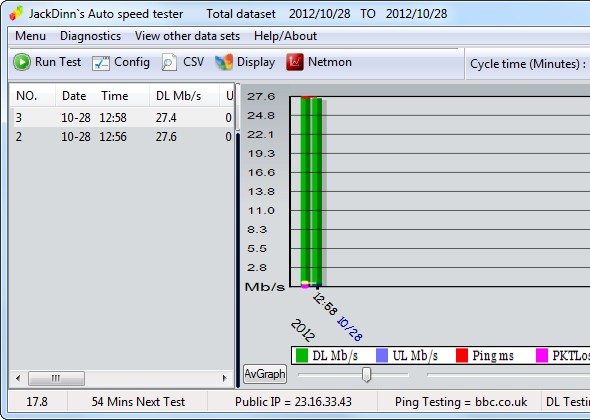Click the 27.6 value on graph axis

point(261,96)
